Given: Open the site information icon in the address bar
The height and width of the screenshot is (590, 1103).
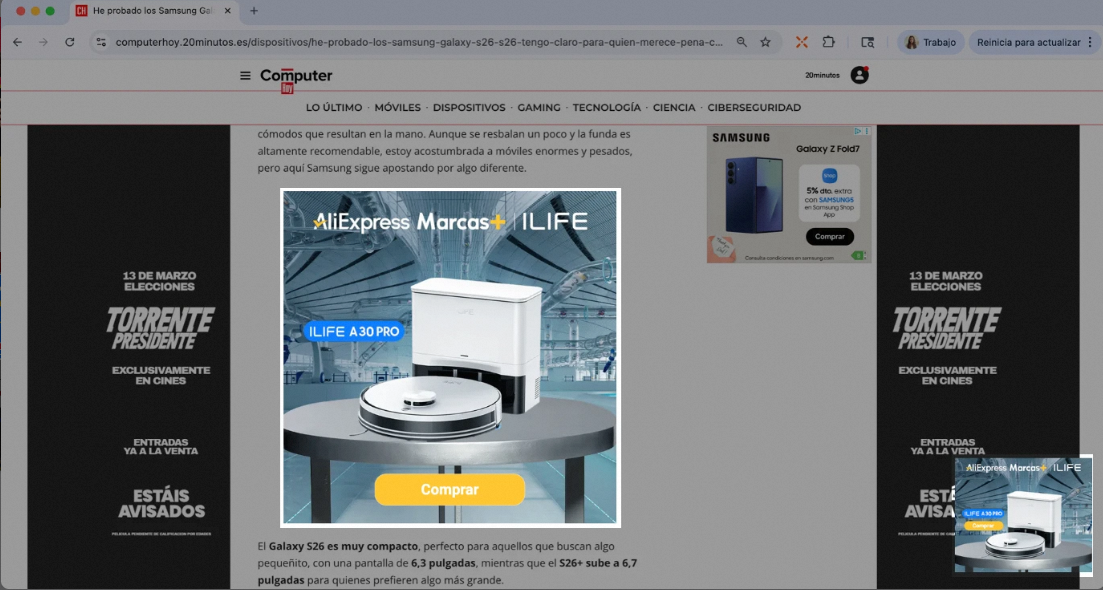Looking at the screenshot, I should (101, 42).
